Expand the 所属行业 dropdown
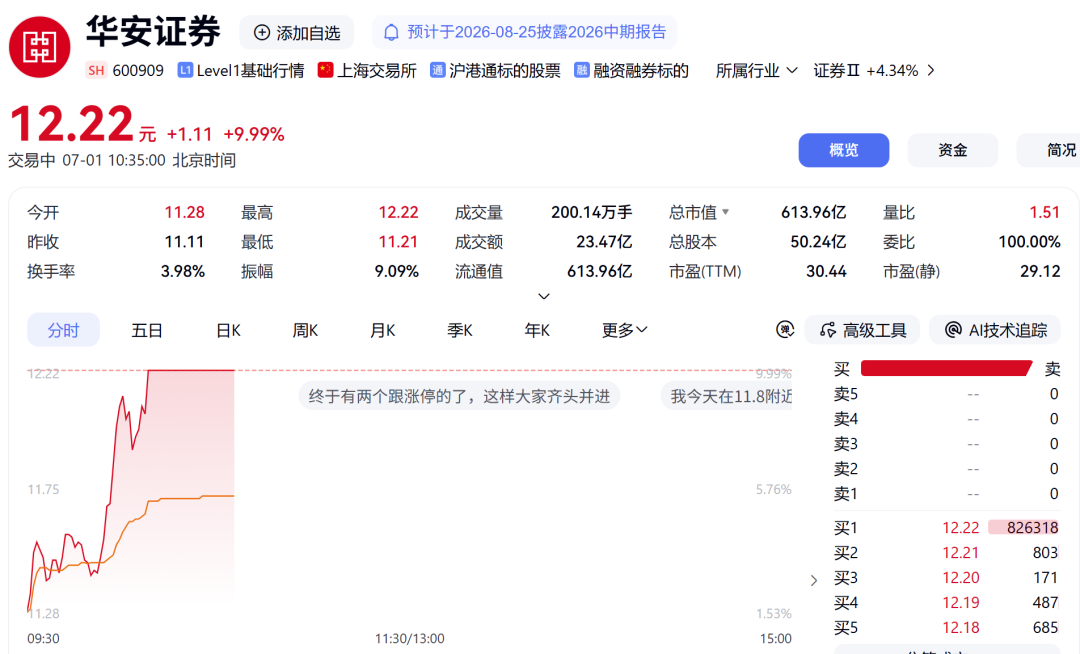 click(756, 70)
